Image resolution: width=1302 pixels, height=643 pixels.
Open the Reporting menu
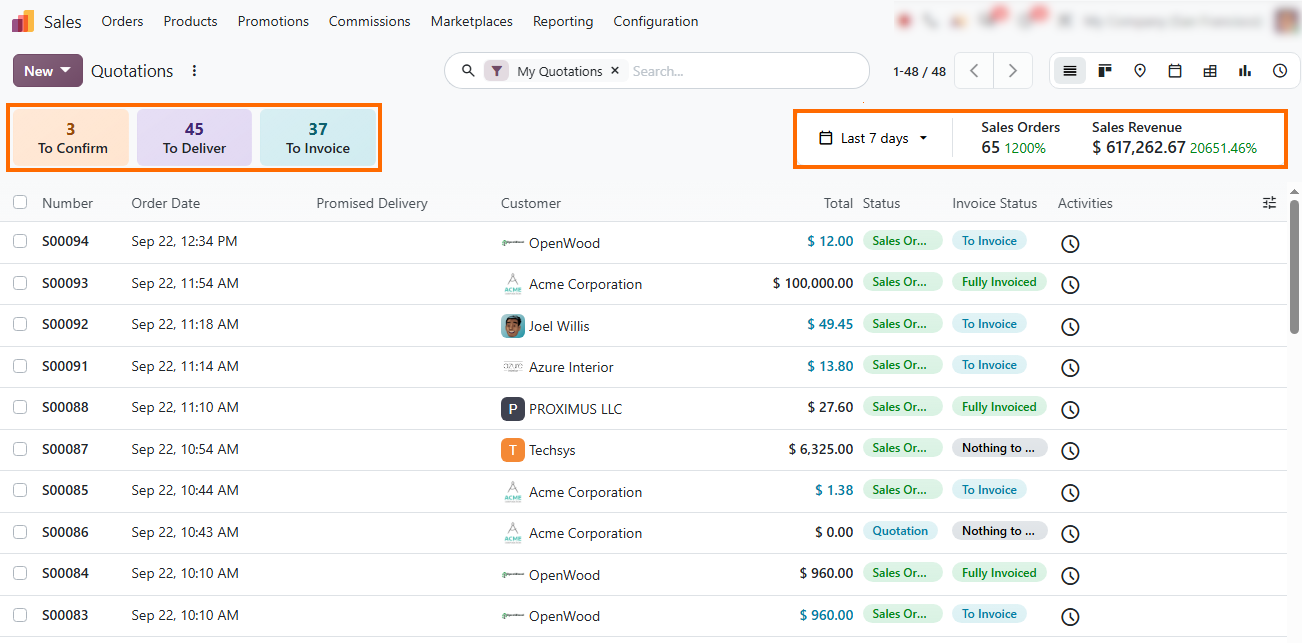563,21
